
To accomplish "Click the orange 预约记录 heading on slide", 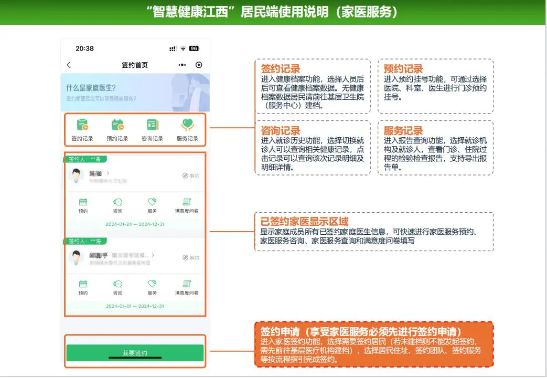I will (403, 68).
